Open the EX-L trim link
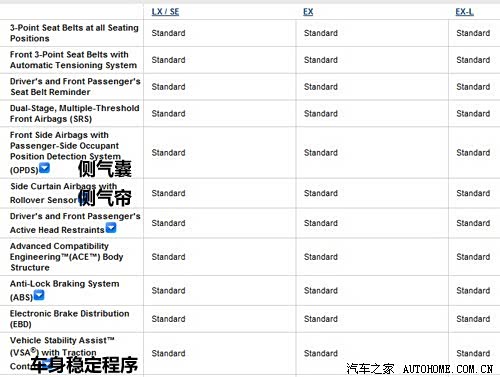Screen dimensions: 500x377 point(465,12)
